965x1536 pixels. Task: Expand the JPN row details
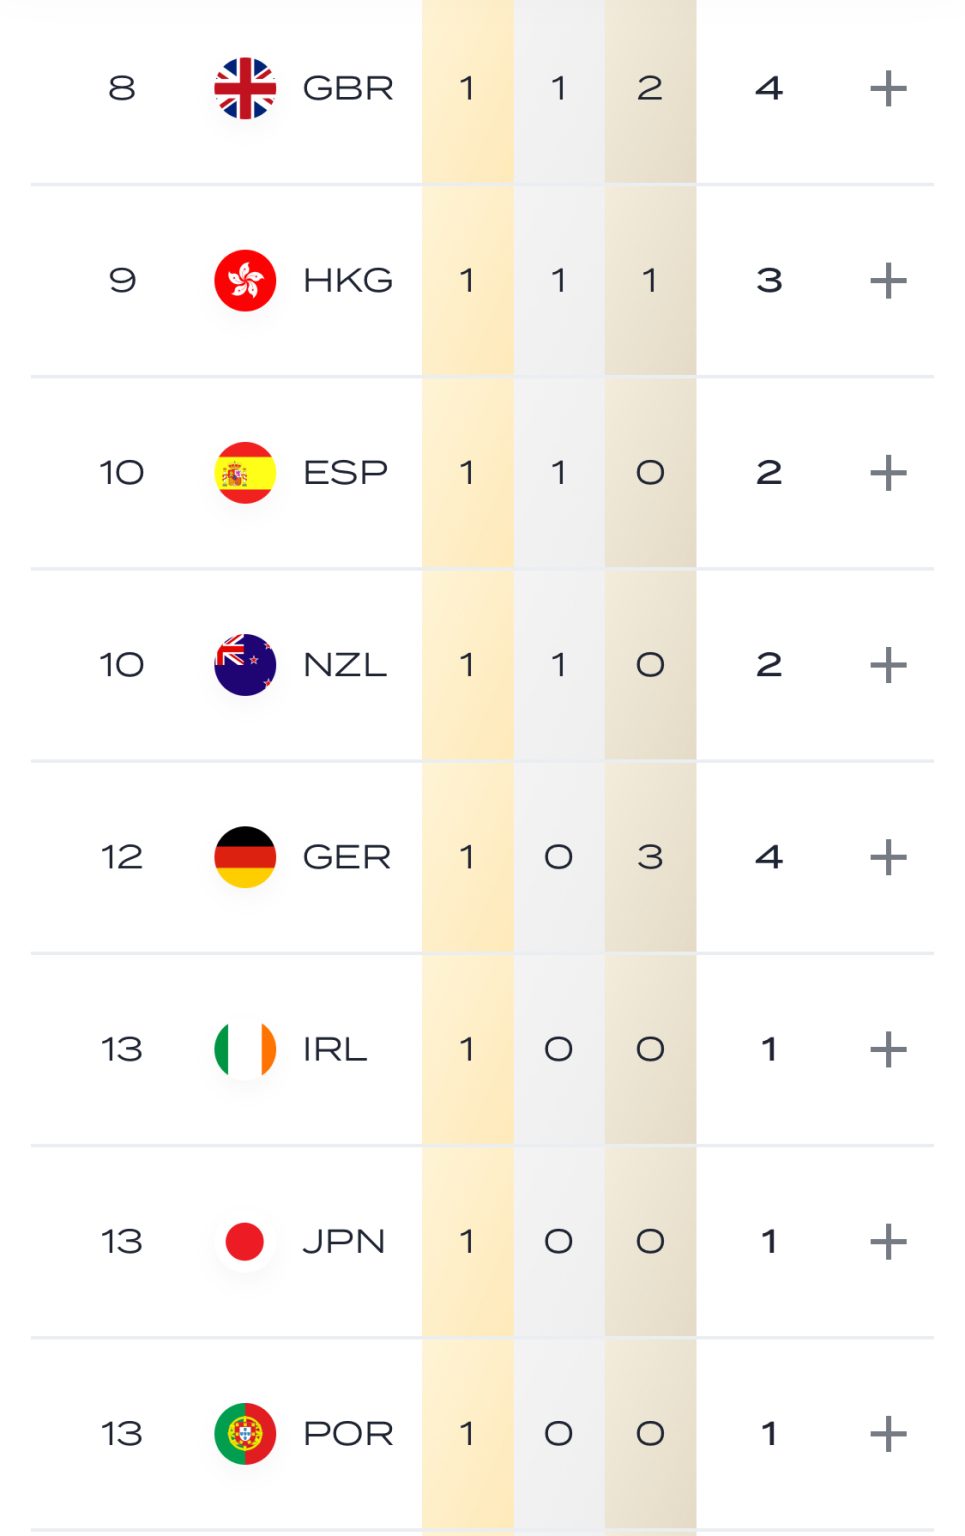click(888, 1241)
